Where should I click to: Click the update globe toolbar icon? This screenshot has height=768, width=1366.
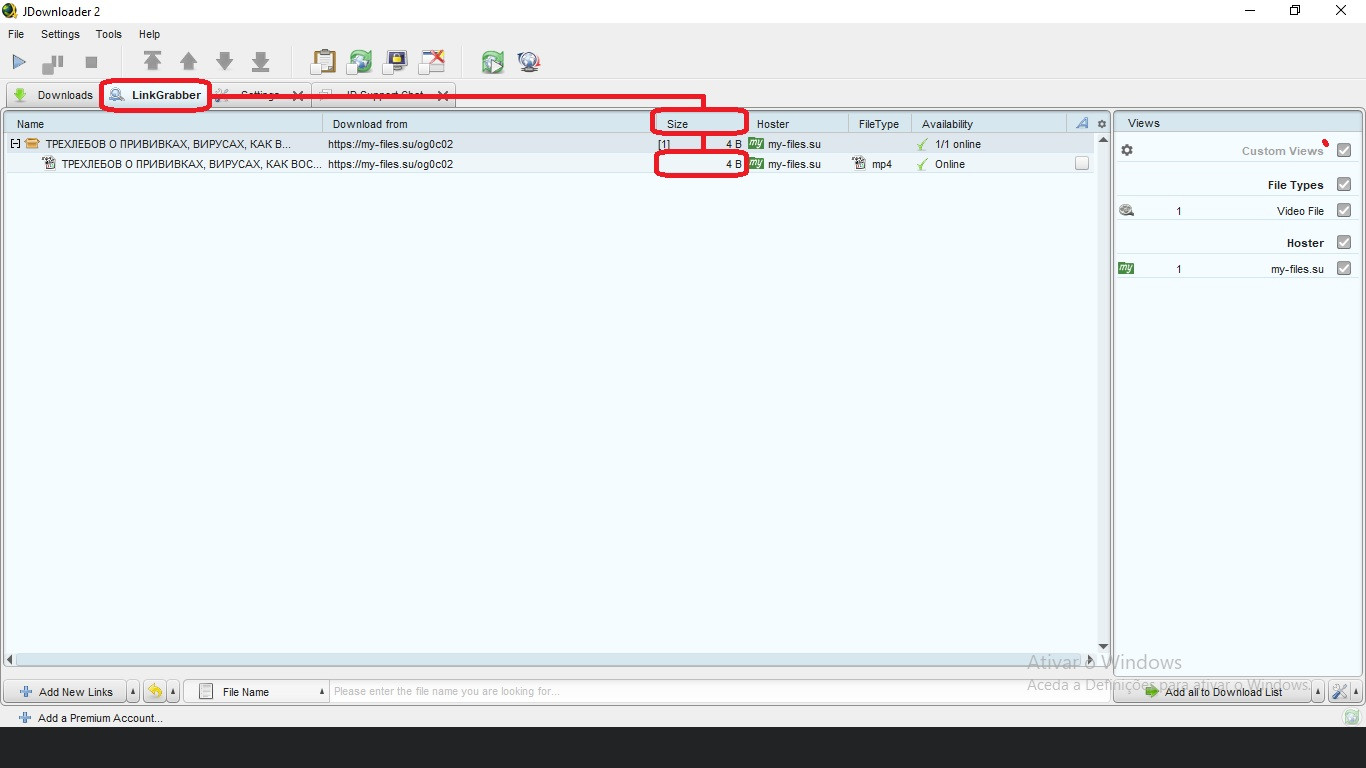tap(529, 62)
